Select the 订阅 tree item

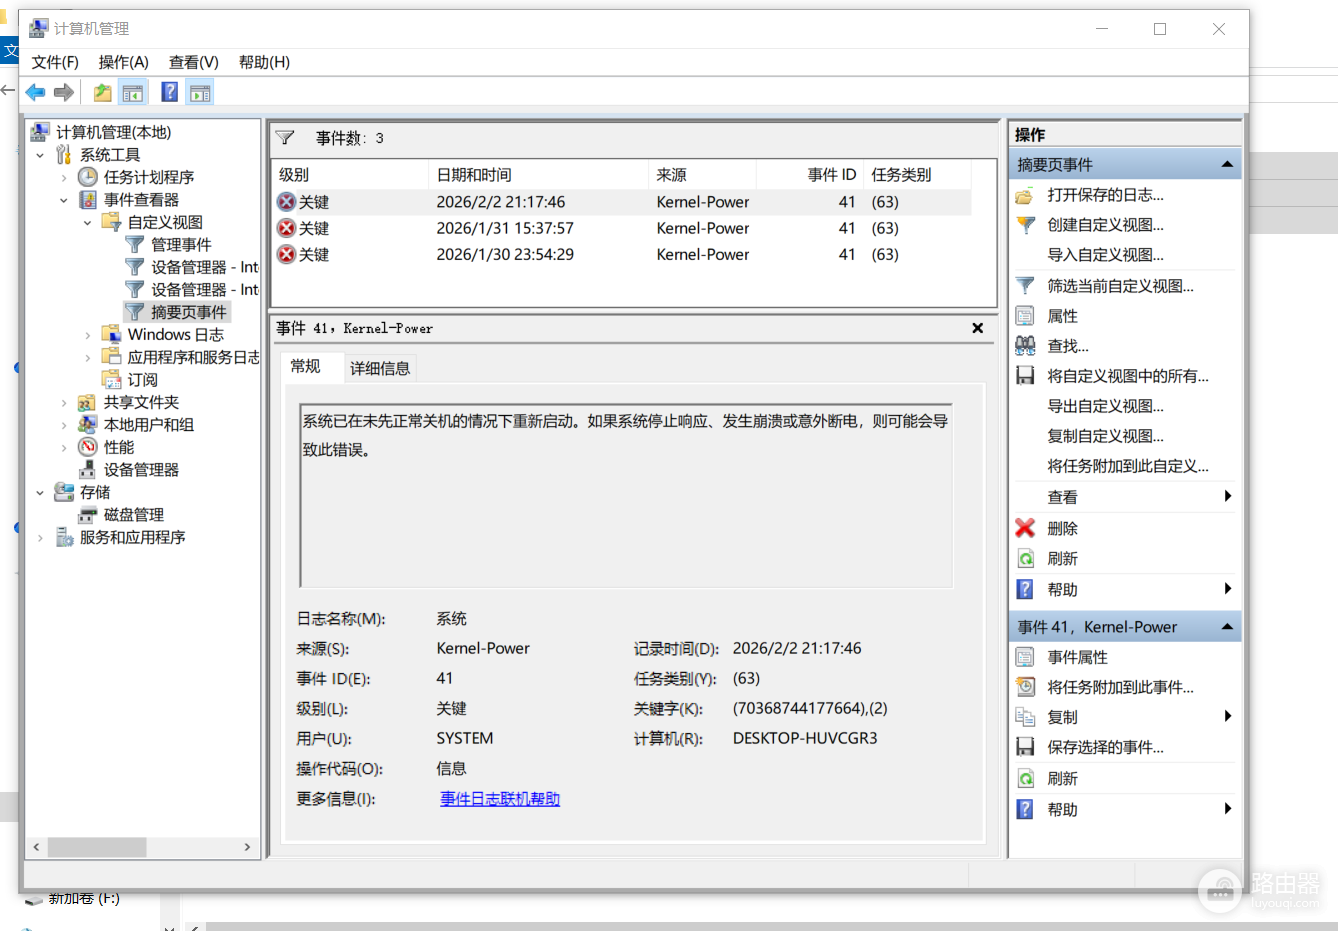click(x=142, y=380)
